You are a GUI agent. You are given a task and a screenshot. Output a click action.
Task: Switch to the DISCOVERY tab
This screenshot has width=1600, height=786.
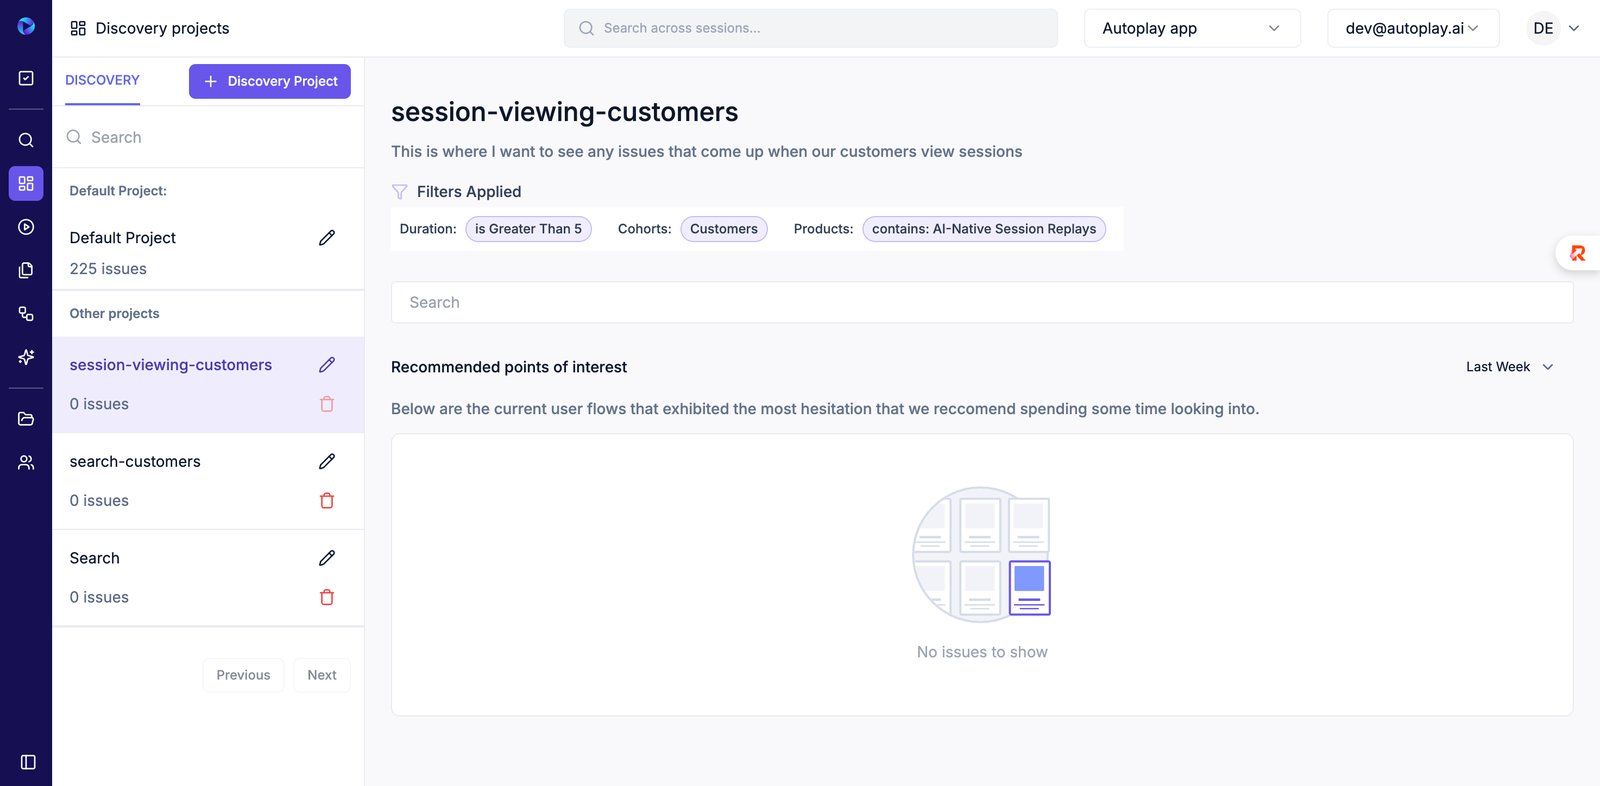coord(102,80)
